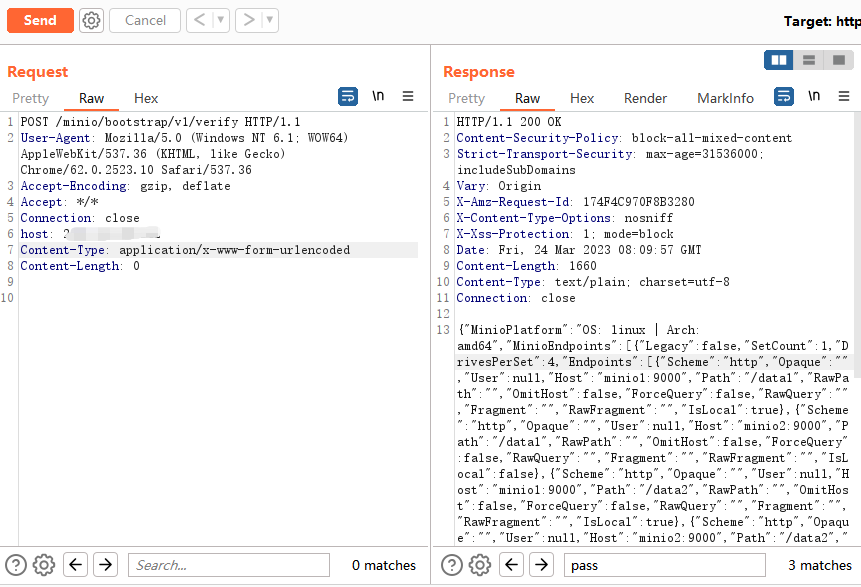
Task: Select side-by-side layout view
Action: 779,60
